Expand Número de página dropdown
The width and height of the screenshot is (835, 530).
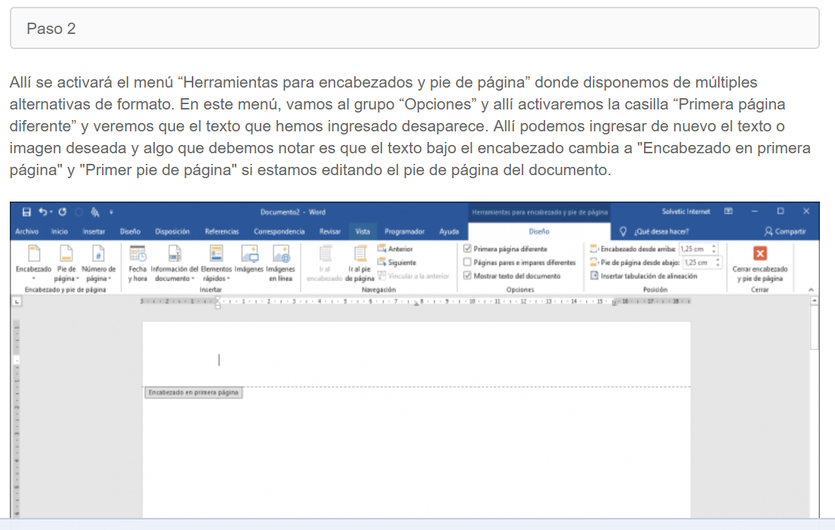[98, 261]
